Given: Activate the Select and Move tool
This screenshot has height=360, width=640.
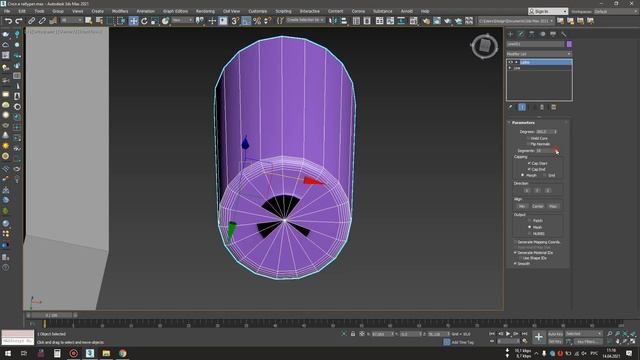Looking at the screenshot, I should point(133,21).
